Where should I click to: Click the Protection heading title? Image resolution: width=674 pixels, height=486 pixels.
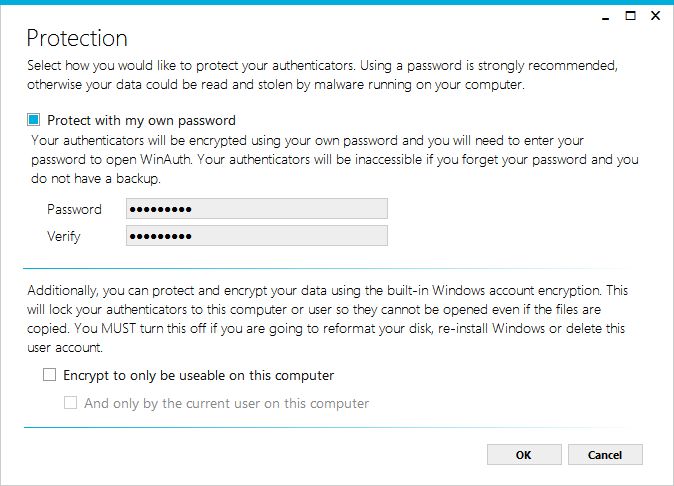(77, 38)
